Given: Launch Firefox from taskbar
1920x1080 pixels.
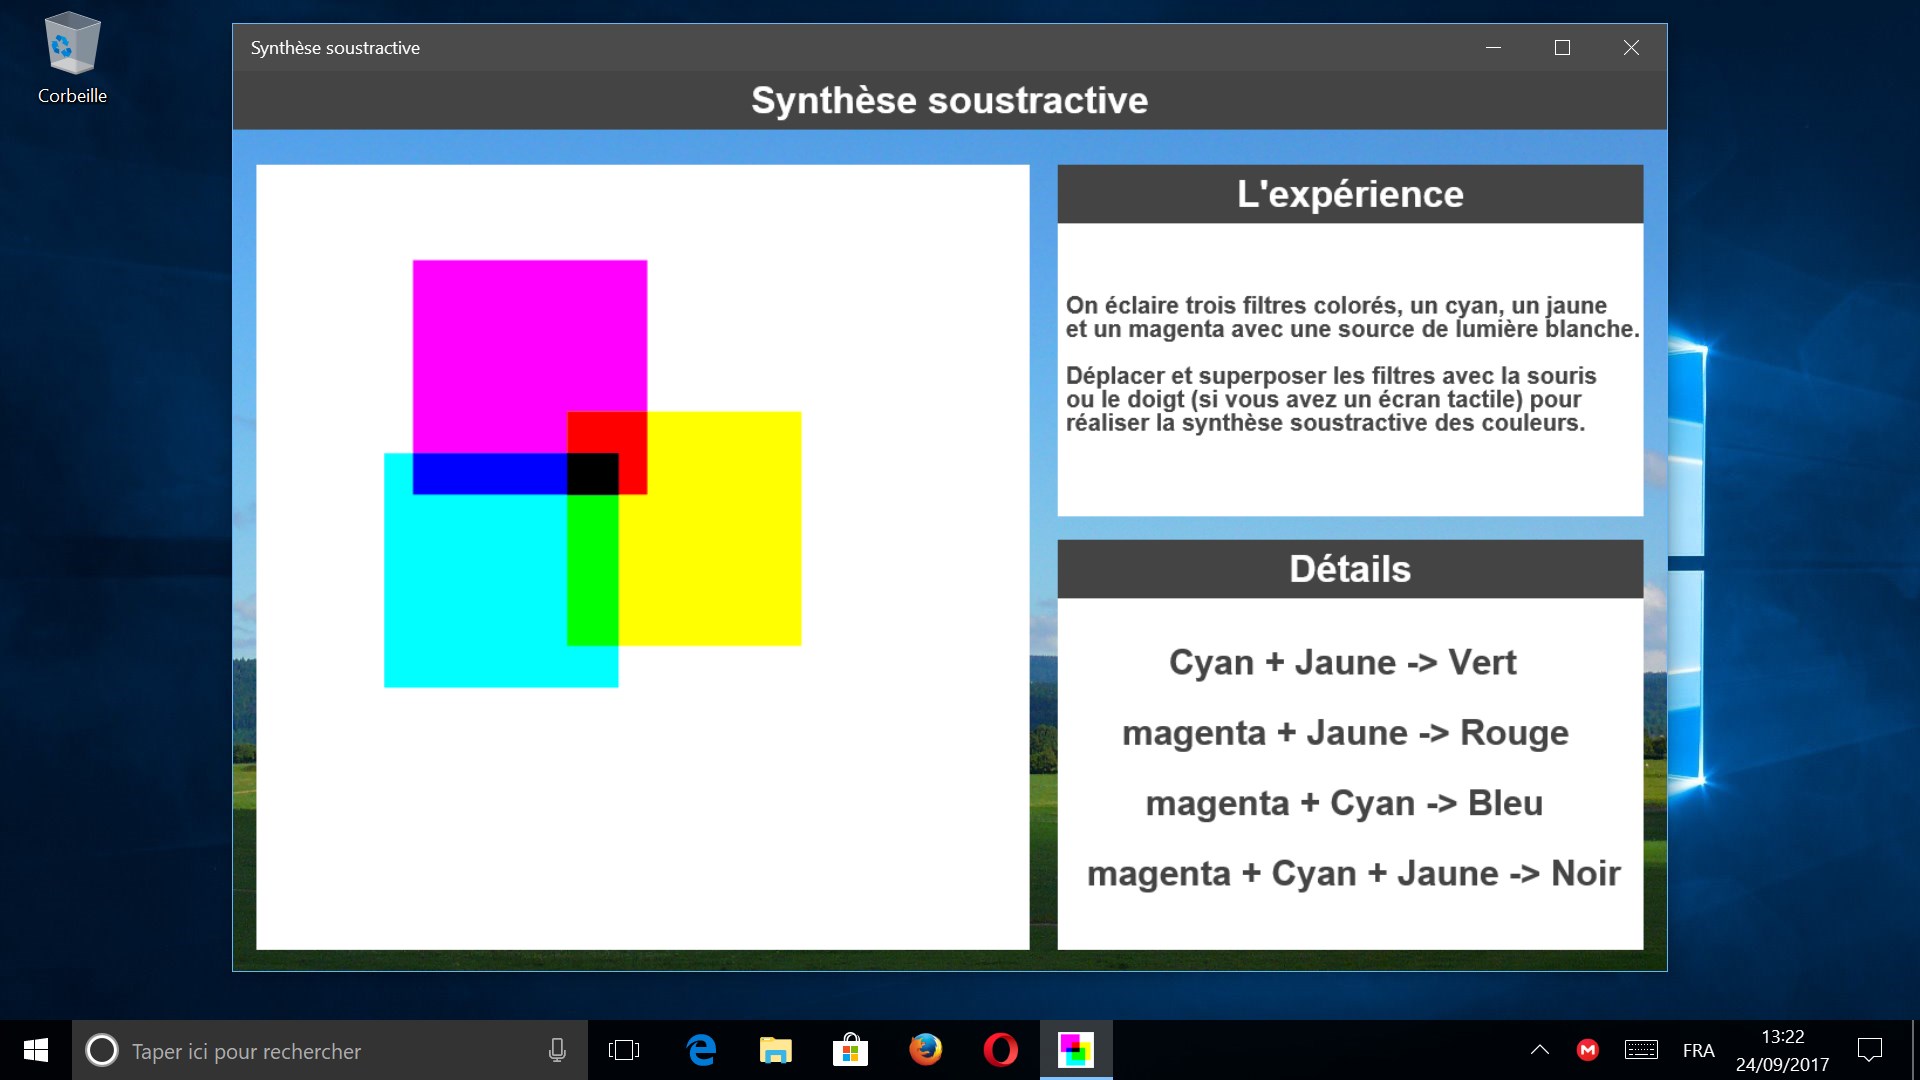Looking at the screenshot, I should 925,1050.
